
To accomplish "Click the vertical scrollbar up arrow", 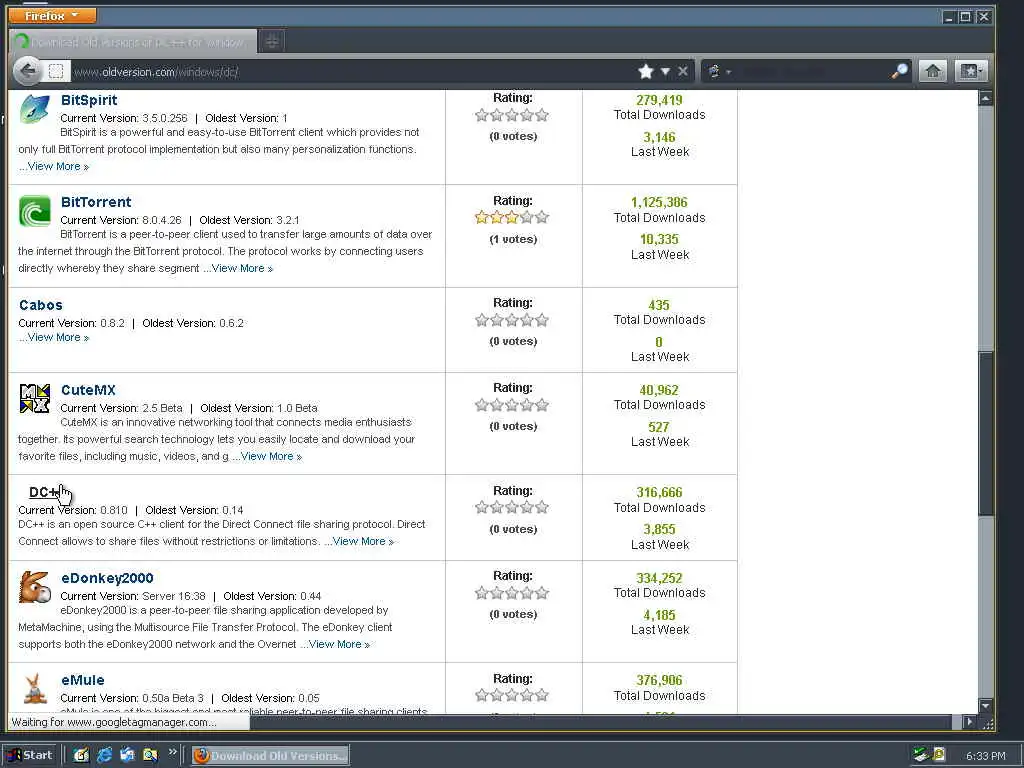I will (x=986, y=99).
